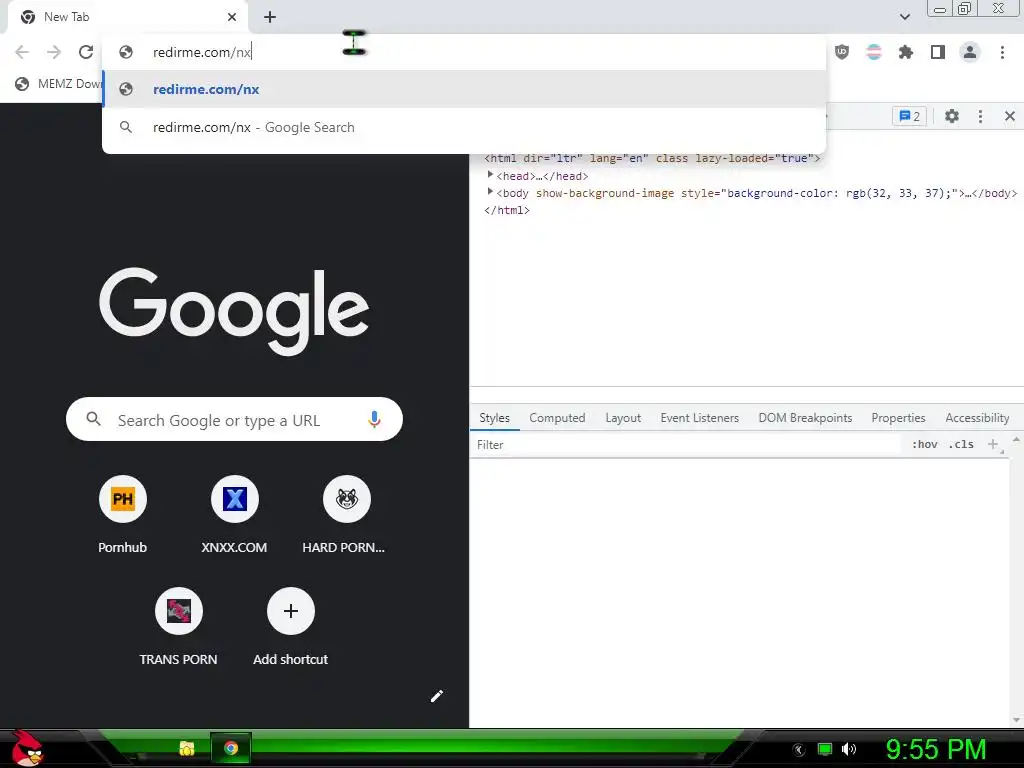This screenshot has width=1024, height=768.
Task: Click the styles pane scroll up arrow
Action: click(x=1016, y=440)
